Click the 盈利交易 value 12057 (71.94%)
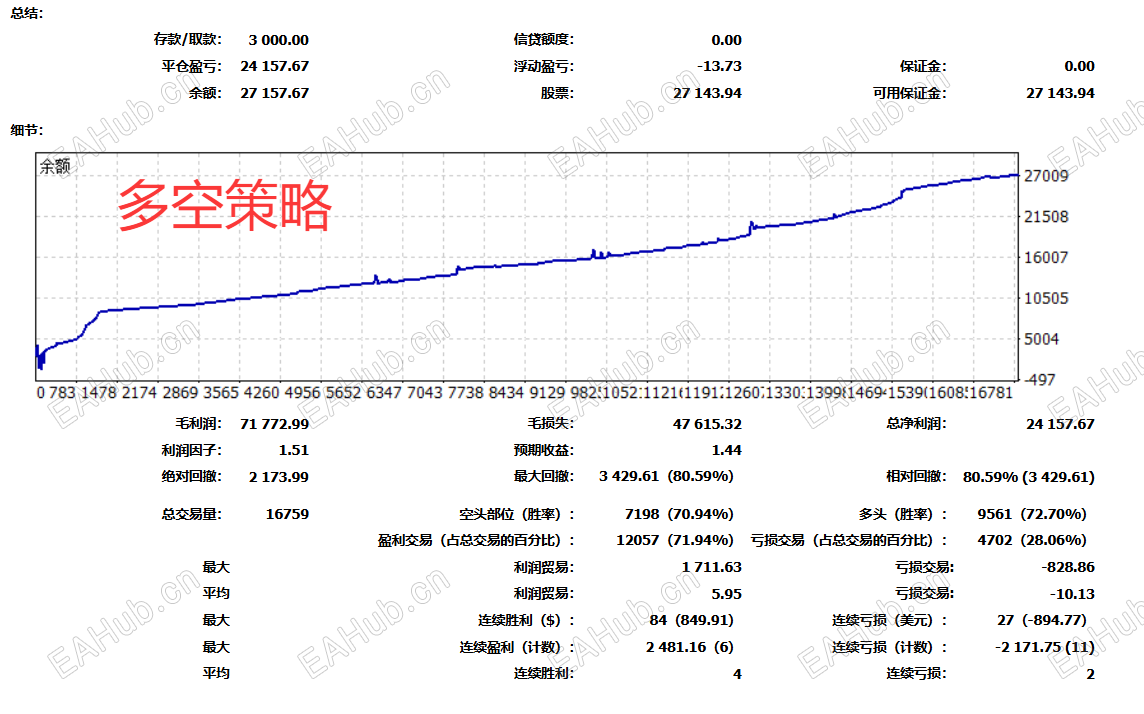Viewport: 1144px width, 714px height. 675,540
